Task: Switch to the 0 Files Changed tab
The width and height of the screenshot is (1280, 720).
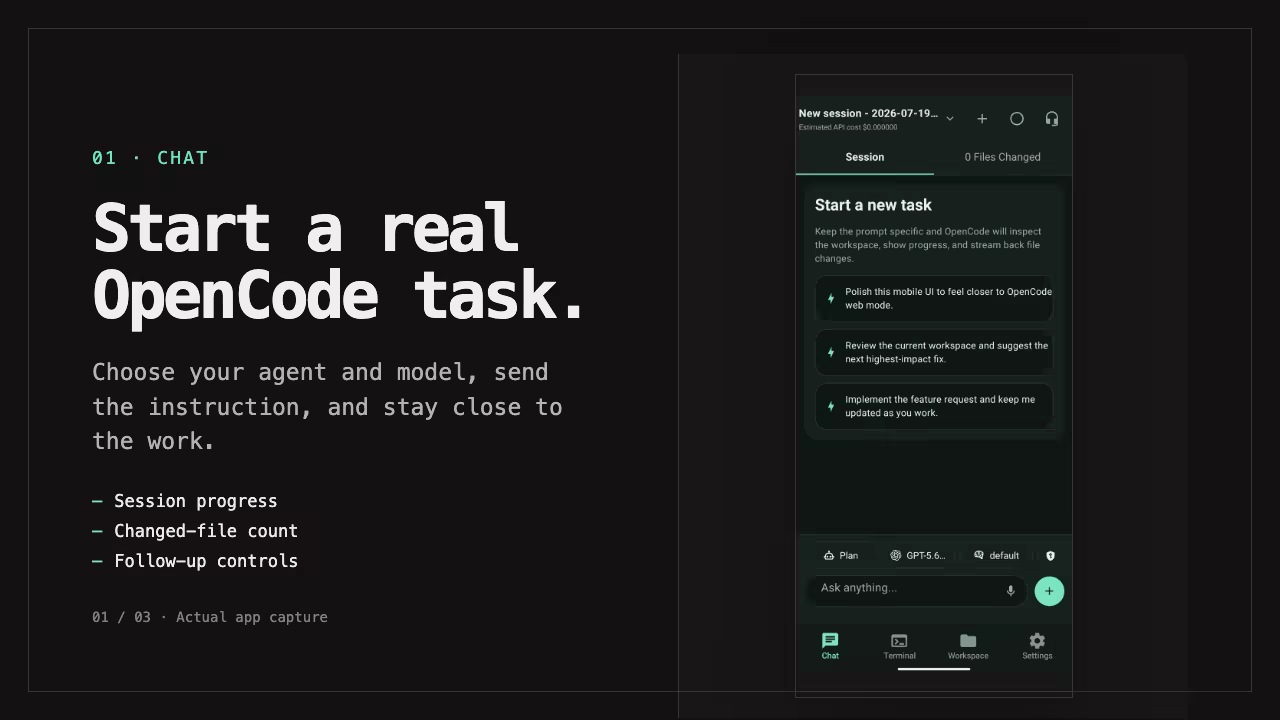Action: pos(1003,157)
